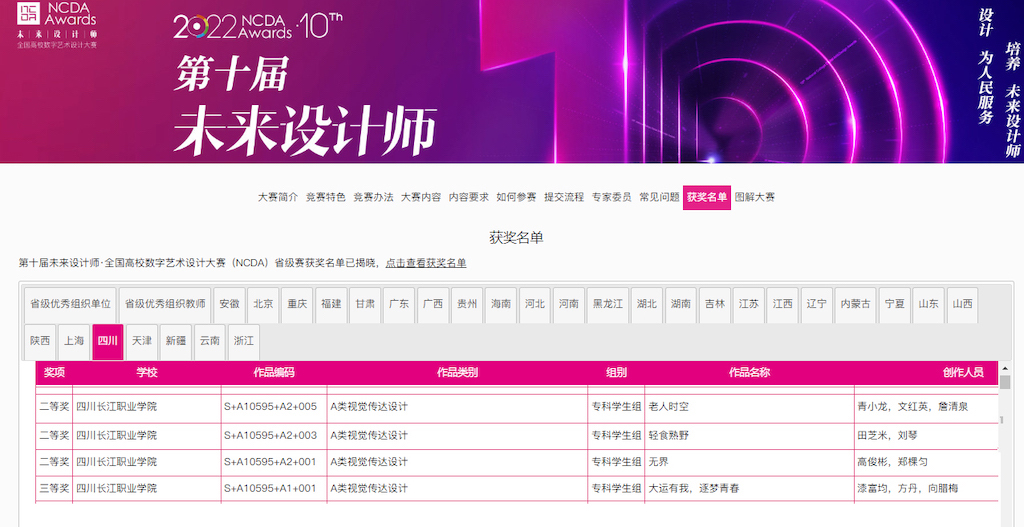1024x527 pixels.
Task: Click the 作品名称 column header
Action: pyautogui.click(x=749, y=373)
